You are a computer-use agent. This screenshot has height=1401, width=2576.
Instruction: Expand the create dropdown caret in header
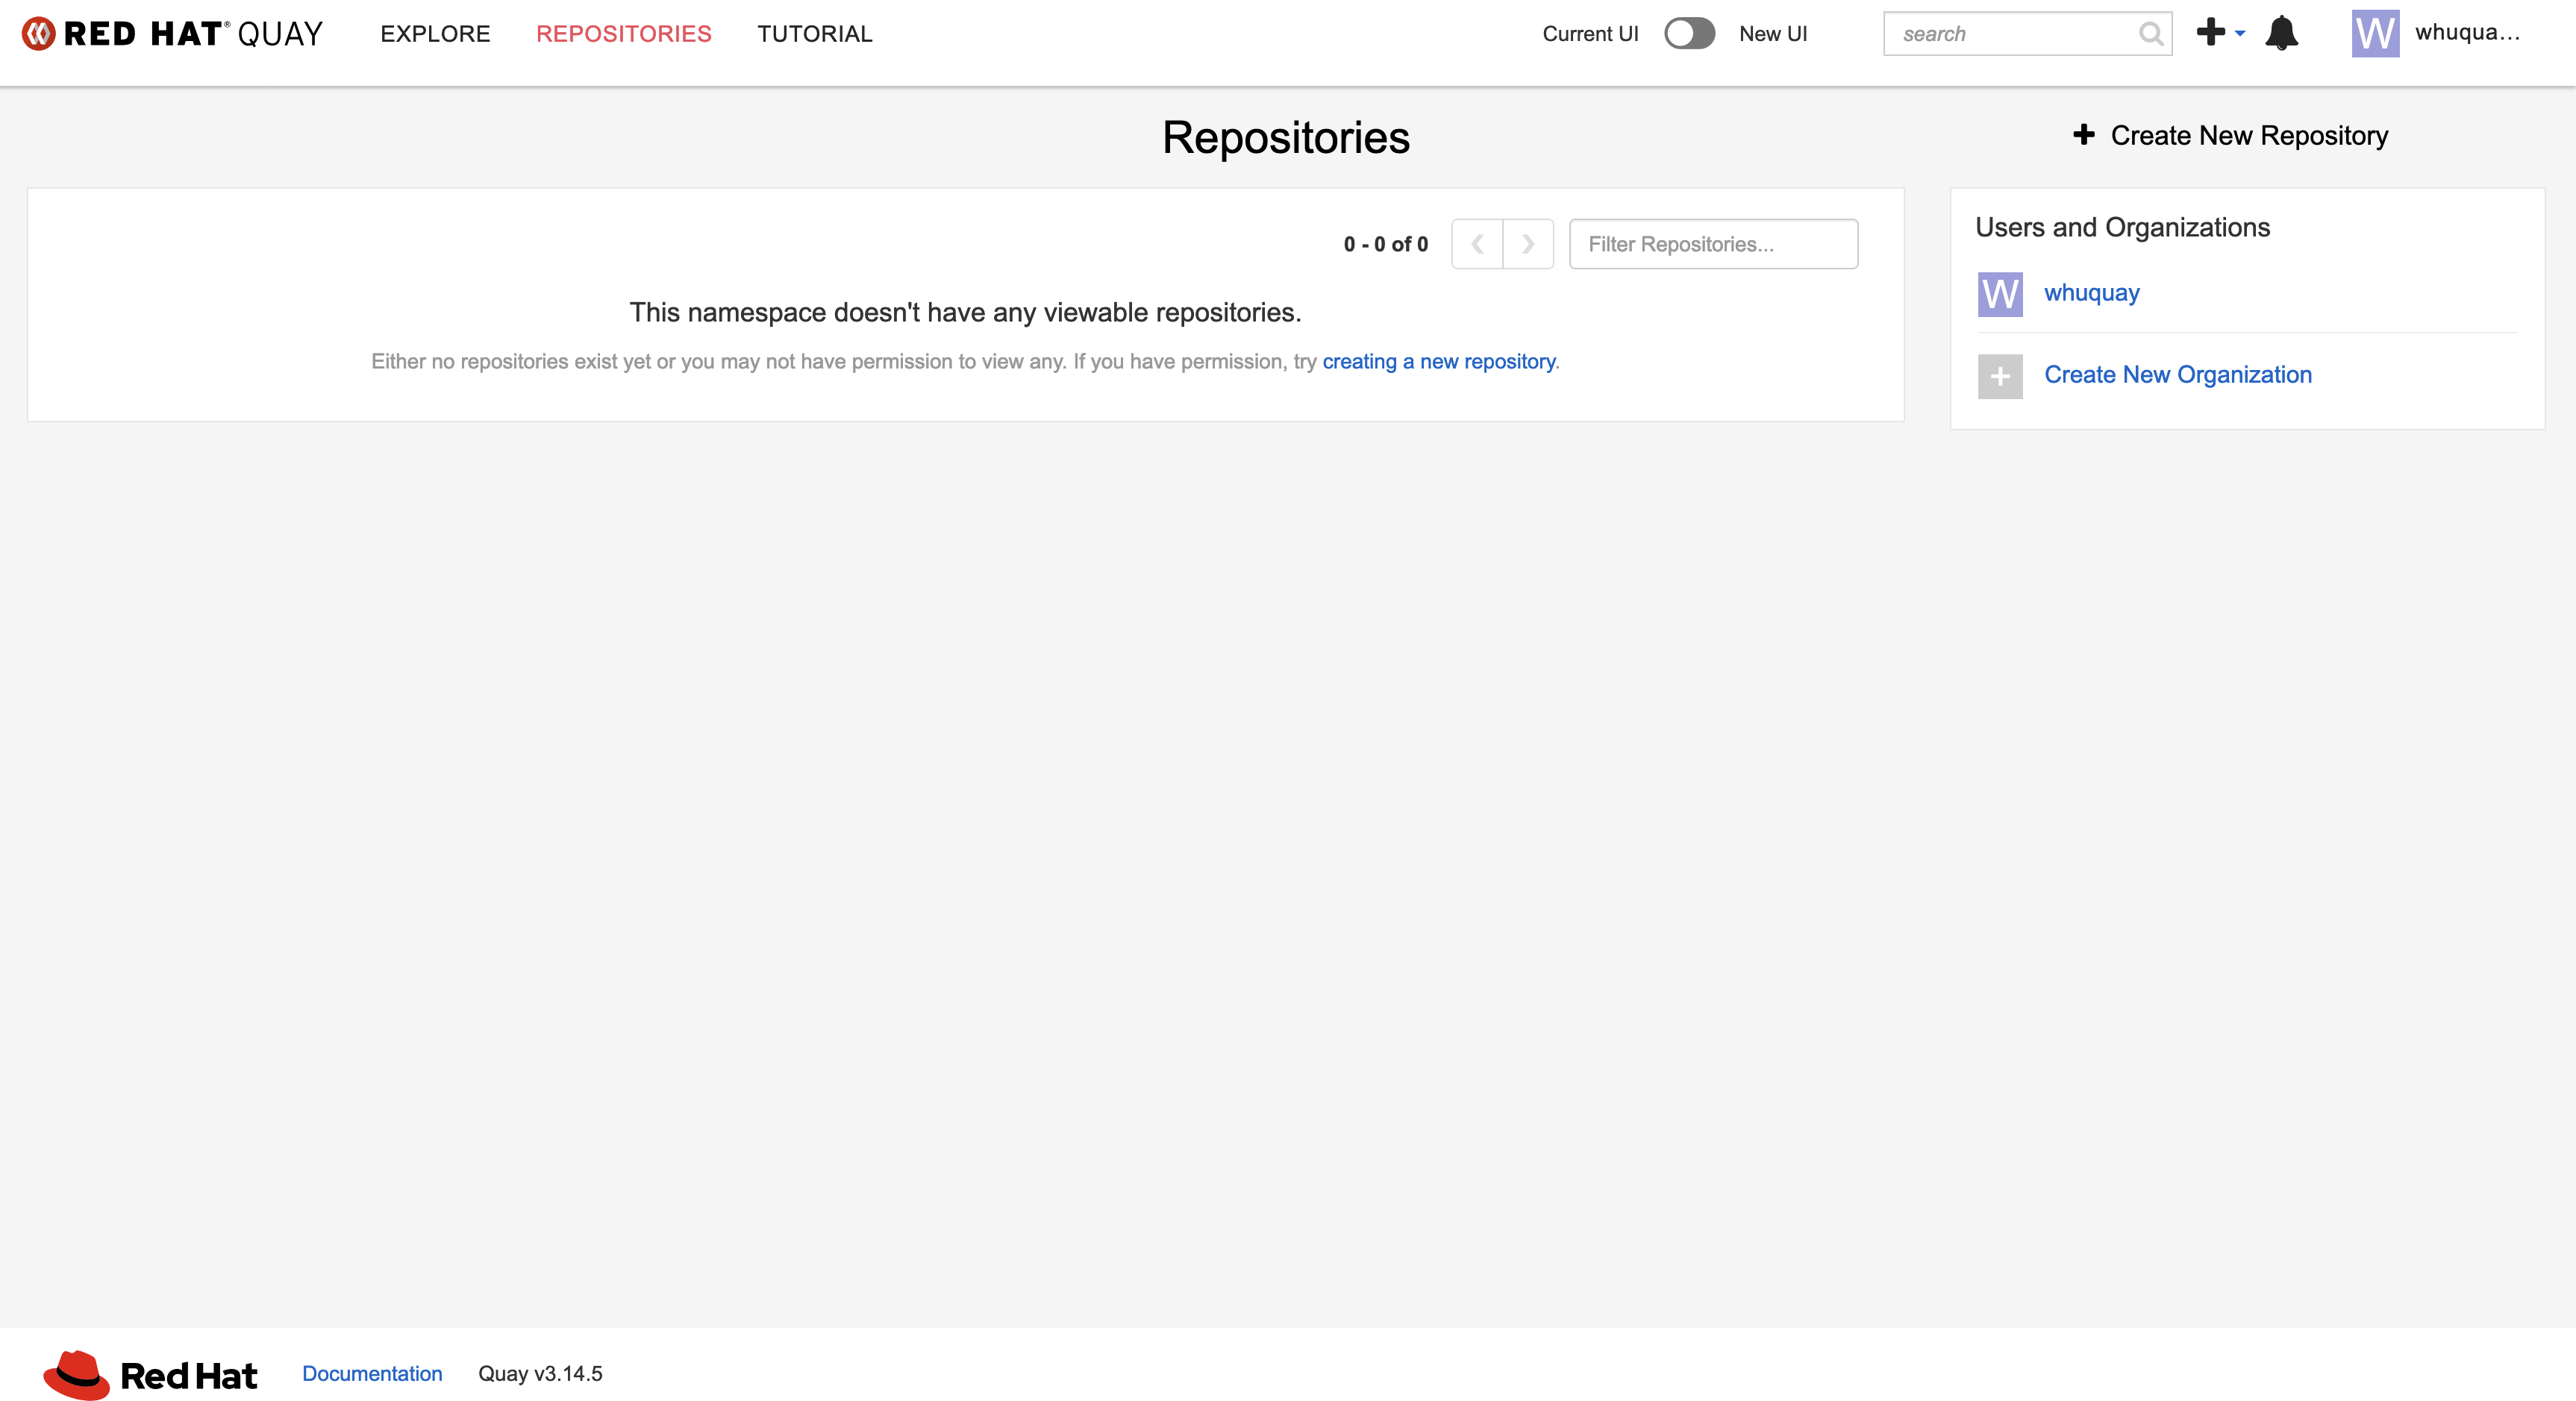(2240, 34)
